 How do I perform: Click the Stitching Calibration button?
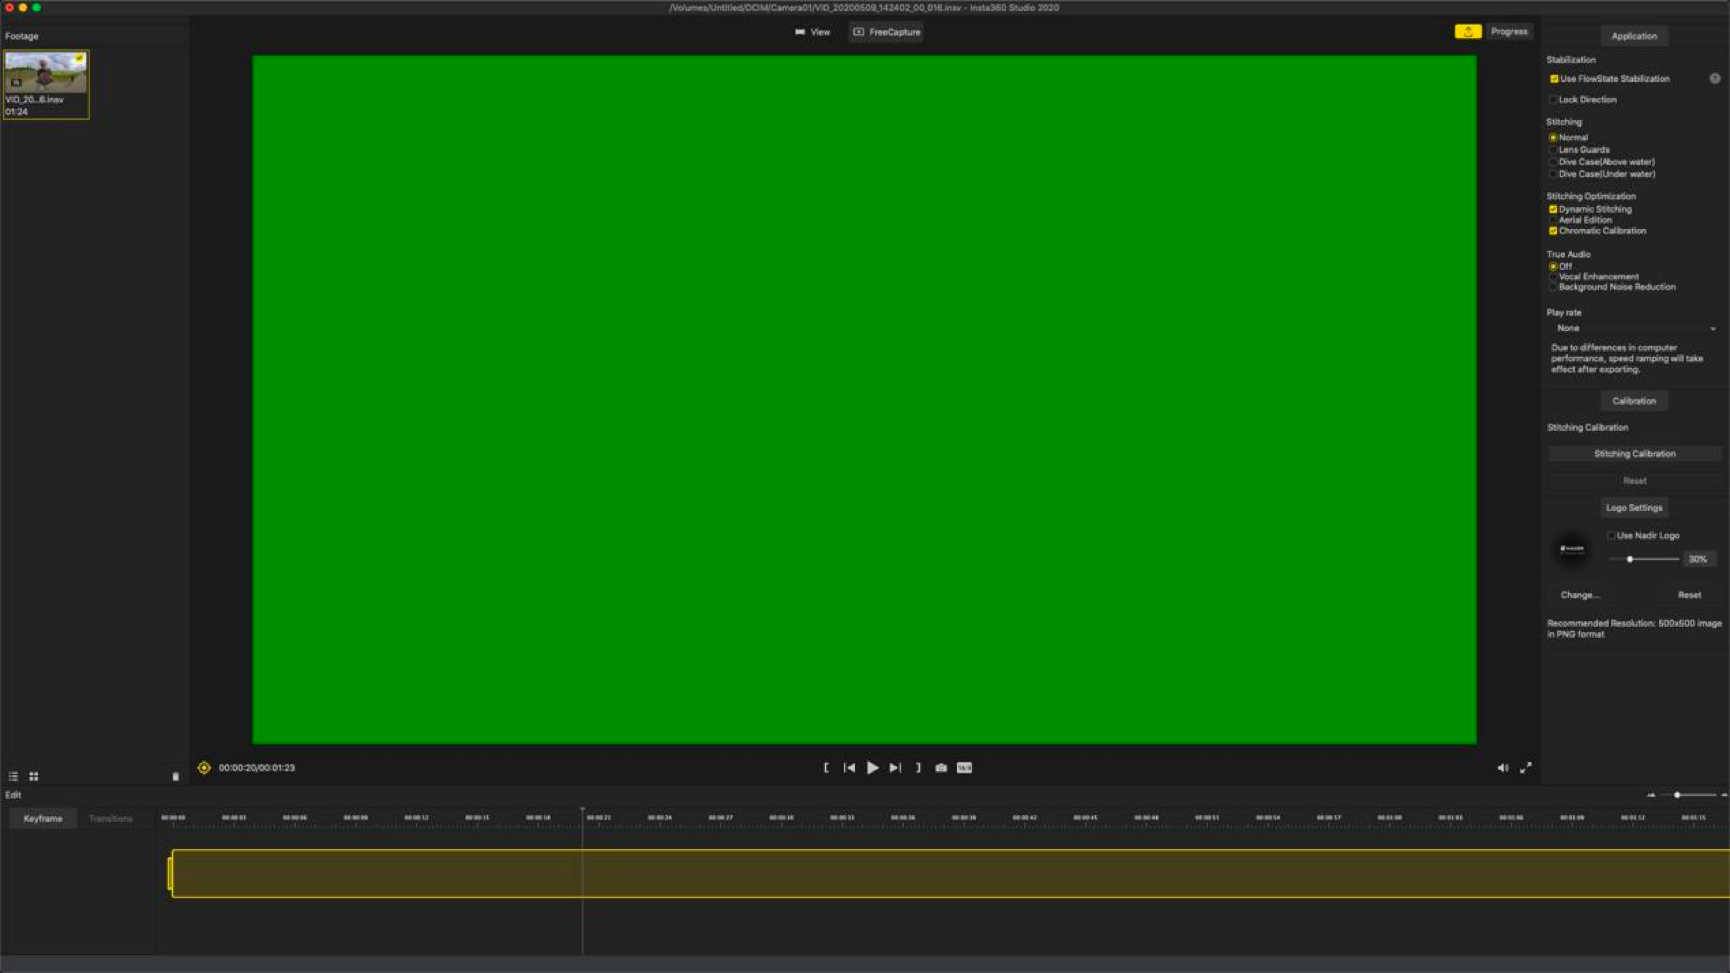click(1634, 454)
